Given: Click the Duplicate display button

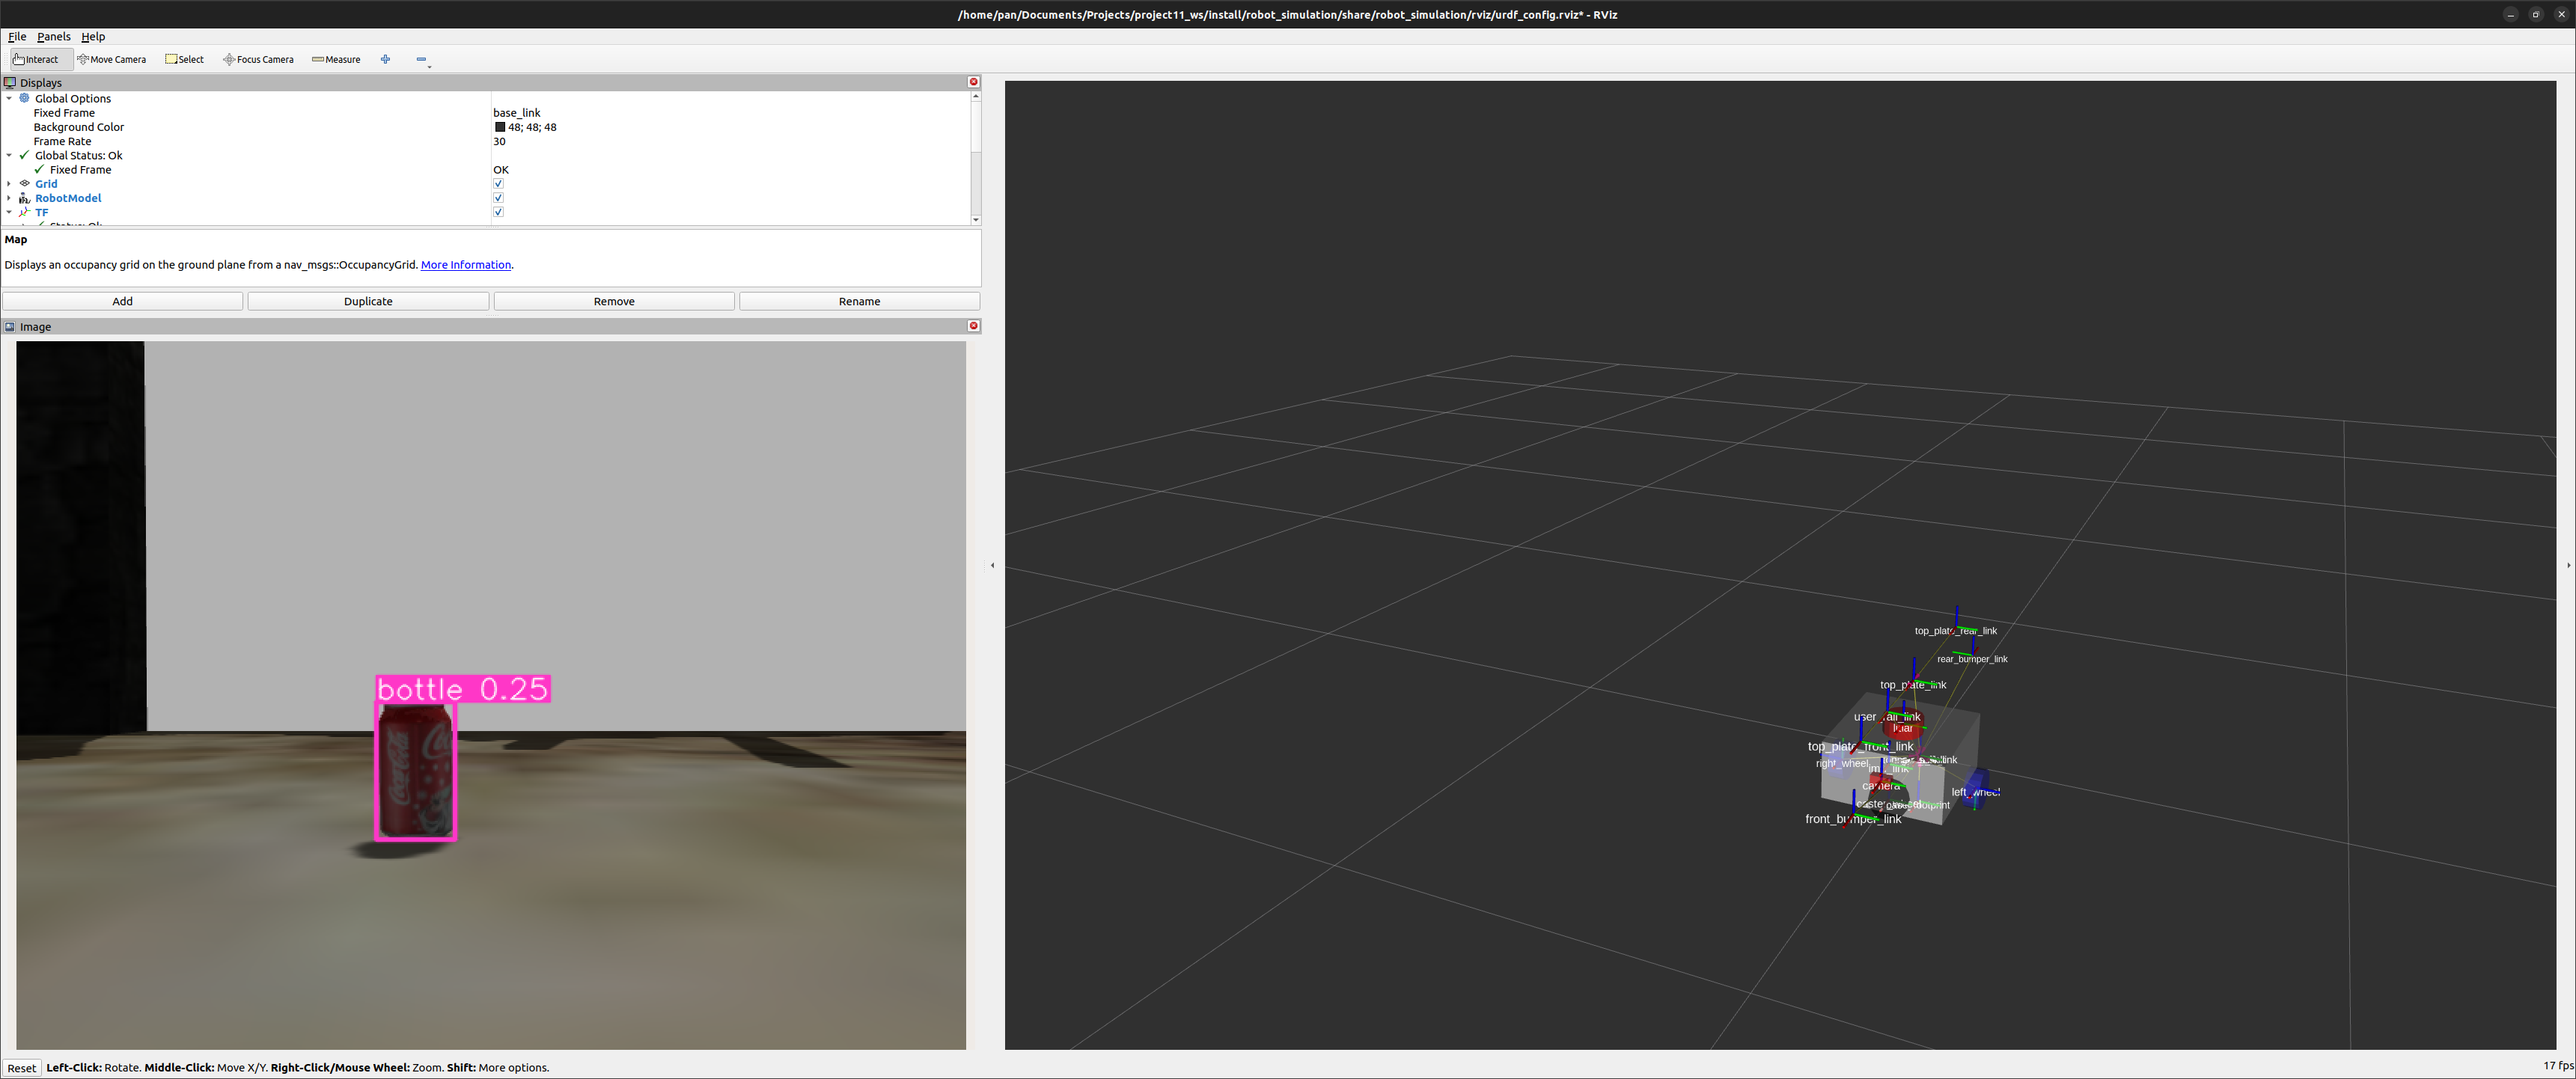Looking at the screenshot, I should (x=368, y=301).
